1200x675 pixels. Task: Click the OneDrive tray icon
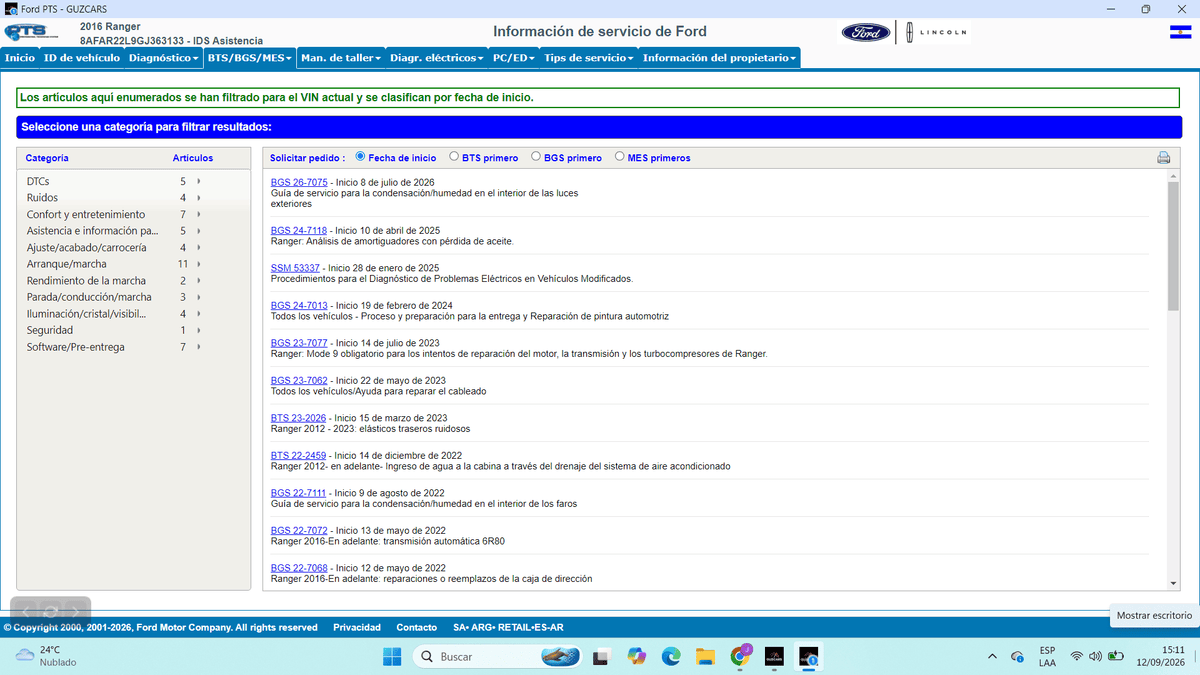[x=1018, y=657]
